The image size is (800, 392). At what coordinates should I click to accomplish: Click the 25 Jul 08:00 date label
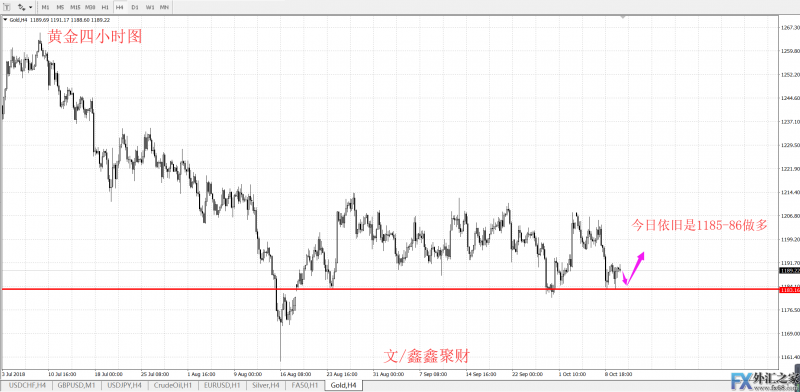[x=156, y=374]
